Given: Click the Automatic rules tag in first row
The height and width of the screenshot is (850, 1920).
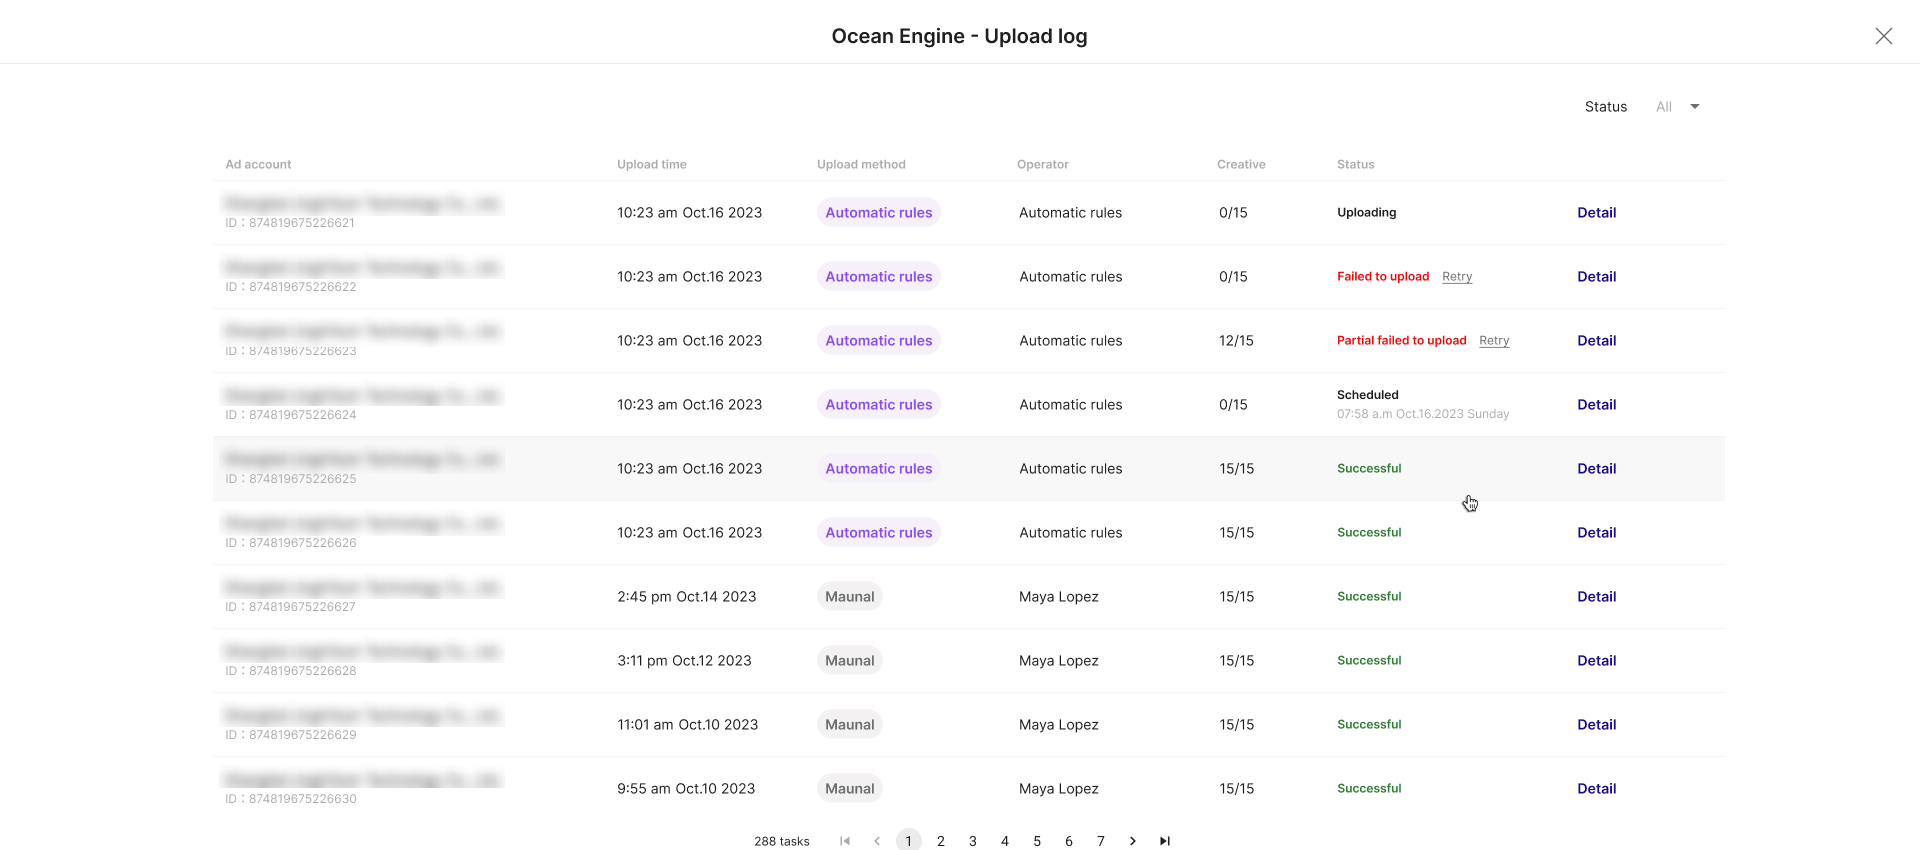Looking at the screenshot, I should [x=878, y=213].
